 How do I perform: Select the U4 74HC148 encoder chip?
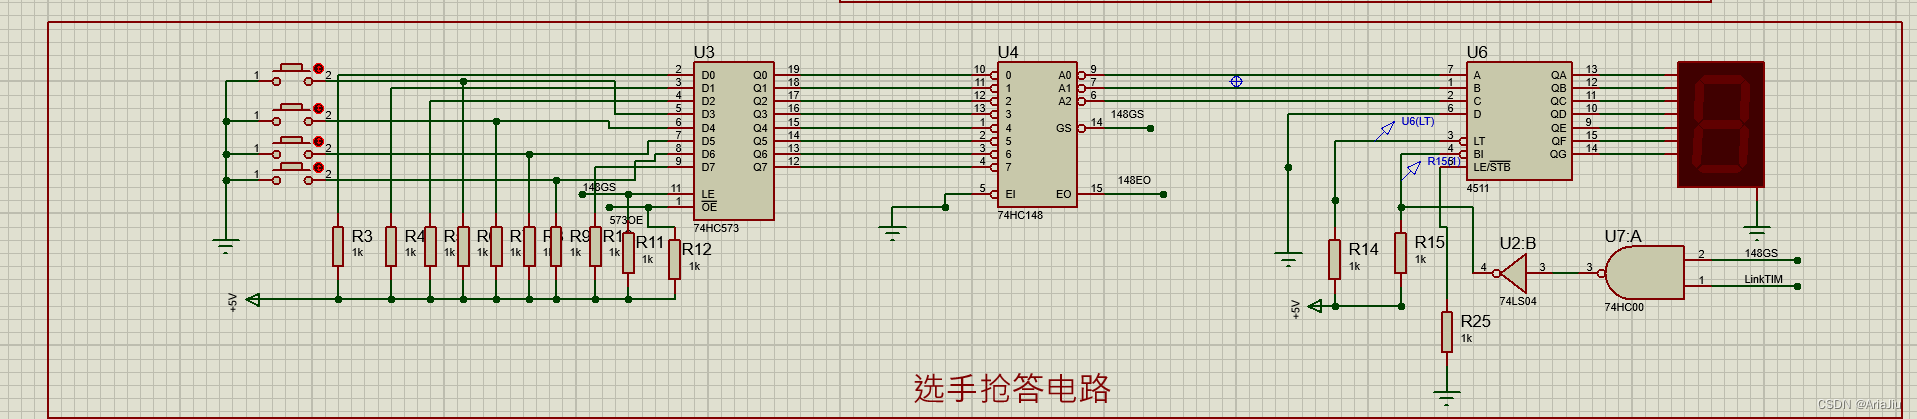pyautogui.click(x=1037, y=134)
